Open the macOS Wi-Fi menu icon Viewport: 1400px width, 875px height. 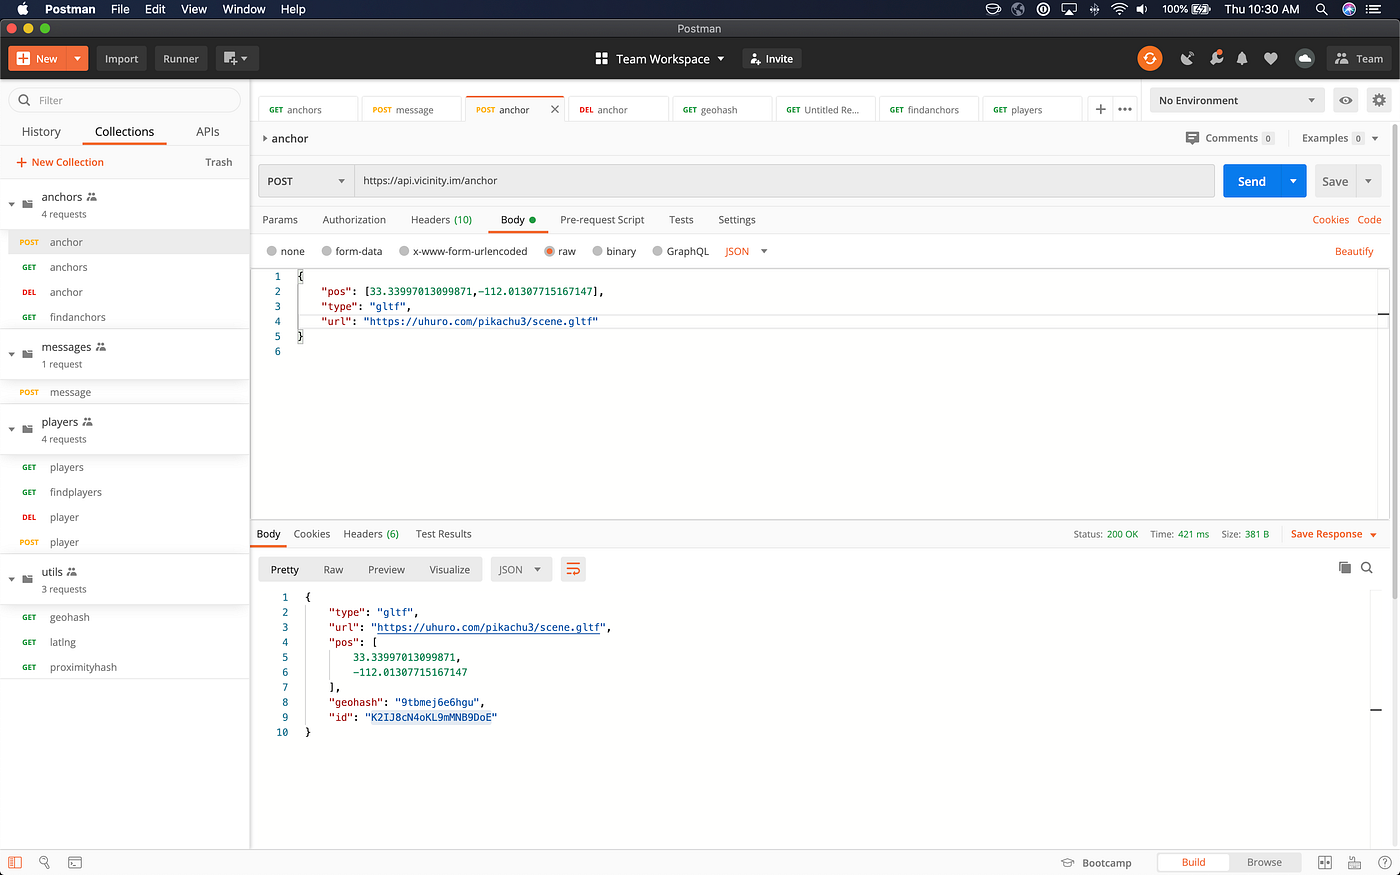click(x=1119, y=9)
